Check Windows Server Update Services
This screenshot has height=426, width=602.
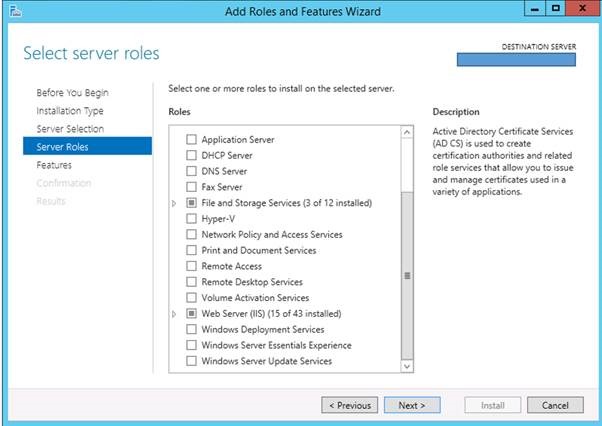tap(191, 361)
